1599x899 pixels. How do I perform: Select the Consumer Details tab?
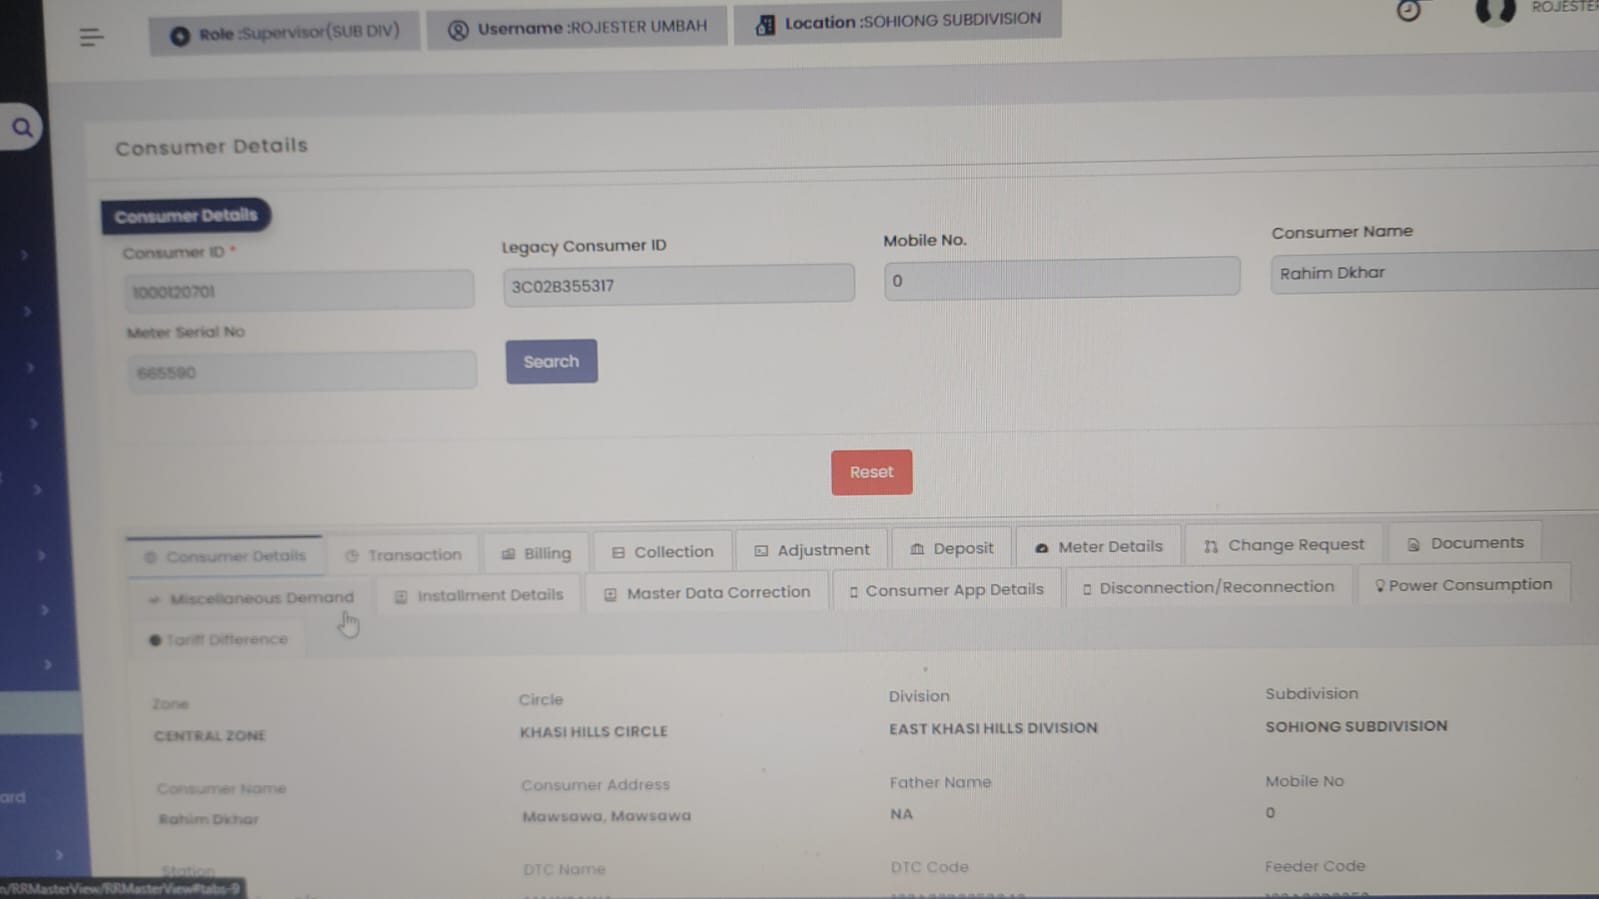(x=225, y=556)
